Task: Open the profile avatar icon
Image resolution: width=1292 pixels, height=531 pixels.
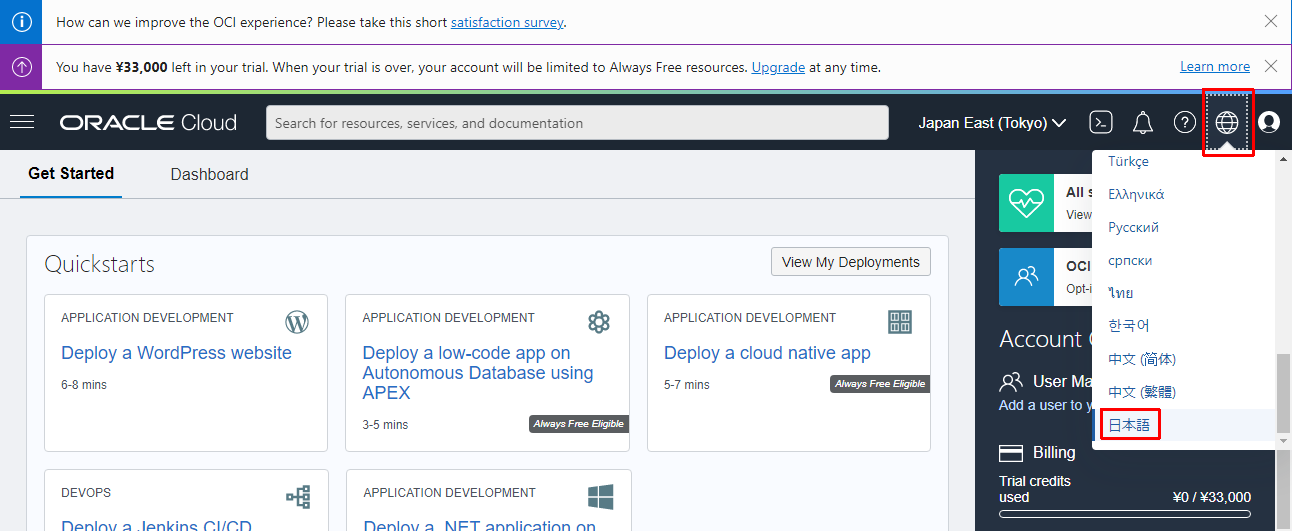Action: (x=1269, y=122)
